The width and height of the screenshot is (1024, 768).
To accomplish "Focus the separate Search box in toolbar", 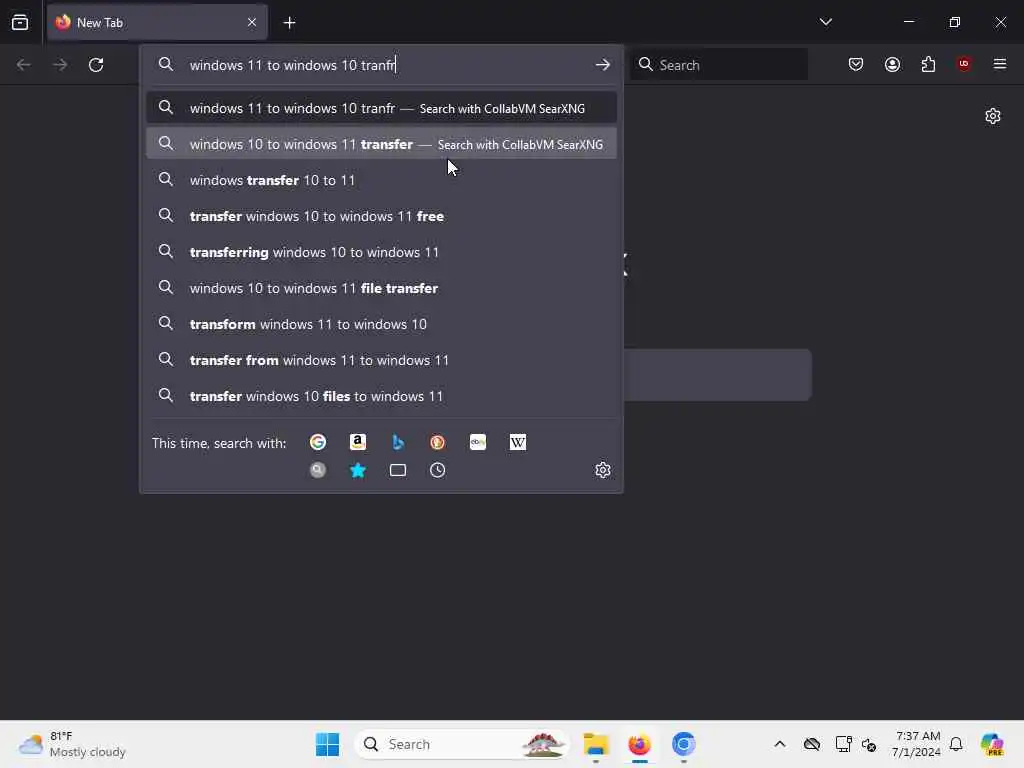I will (x=719, y=65).
